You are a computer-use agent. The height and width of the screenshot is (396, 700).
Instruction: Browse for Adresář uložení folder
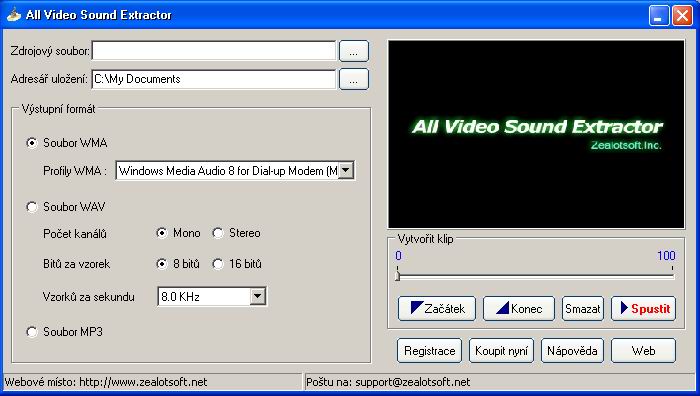pyautogui.click(x=354, y=79)
